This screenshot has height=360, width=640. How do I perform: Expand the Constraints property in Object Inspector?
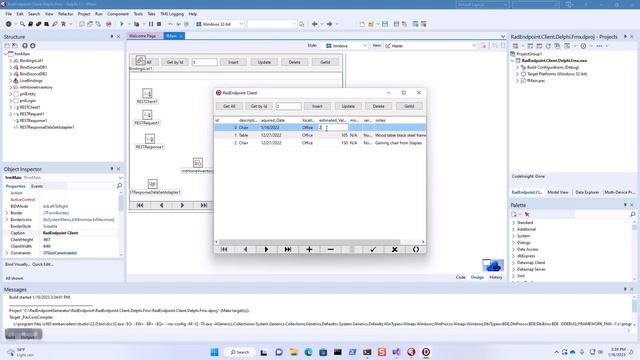[7, 253]
